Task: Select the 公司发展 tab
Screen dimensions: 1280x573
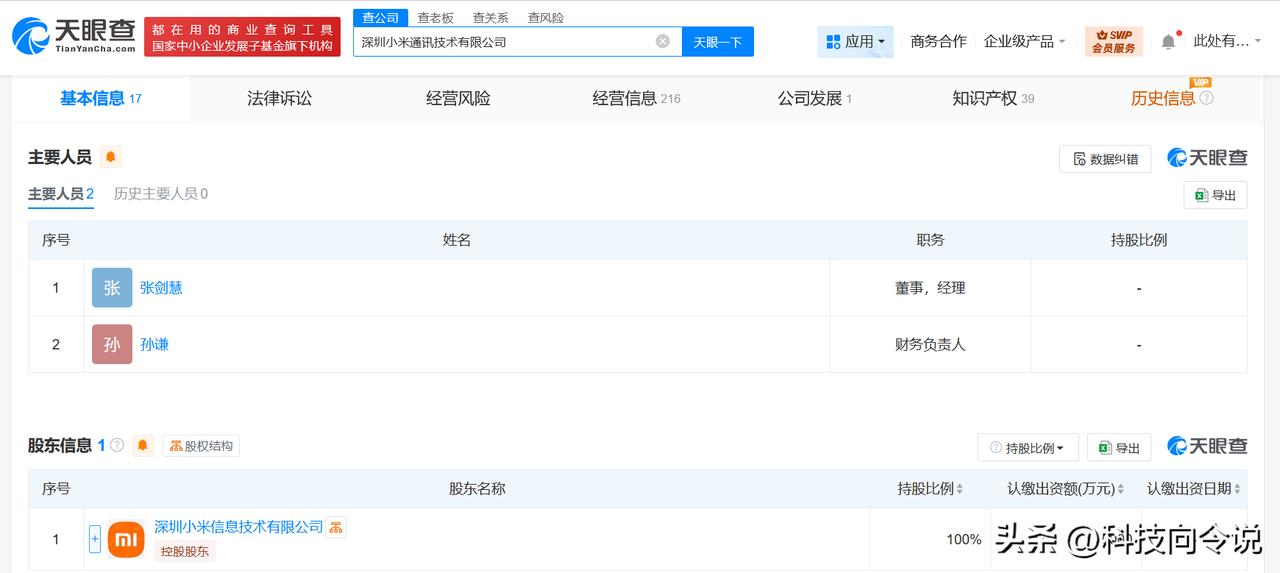Action: [815, 98]
